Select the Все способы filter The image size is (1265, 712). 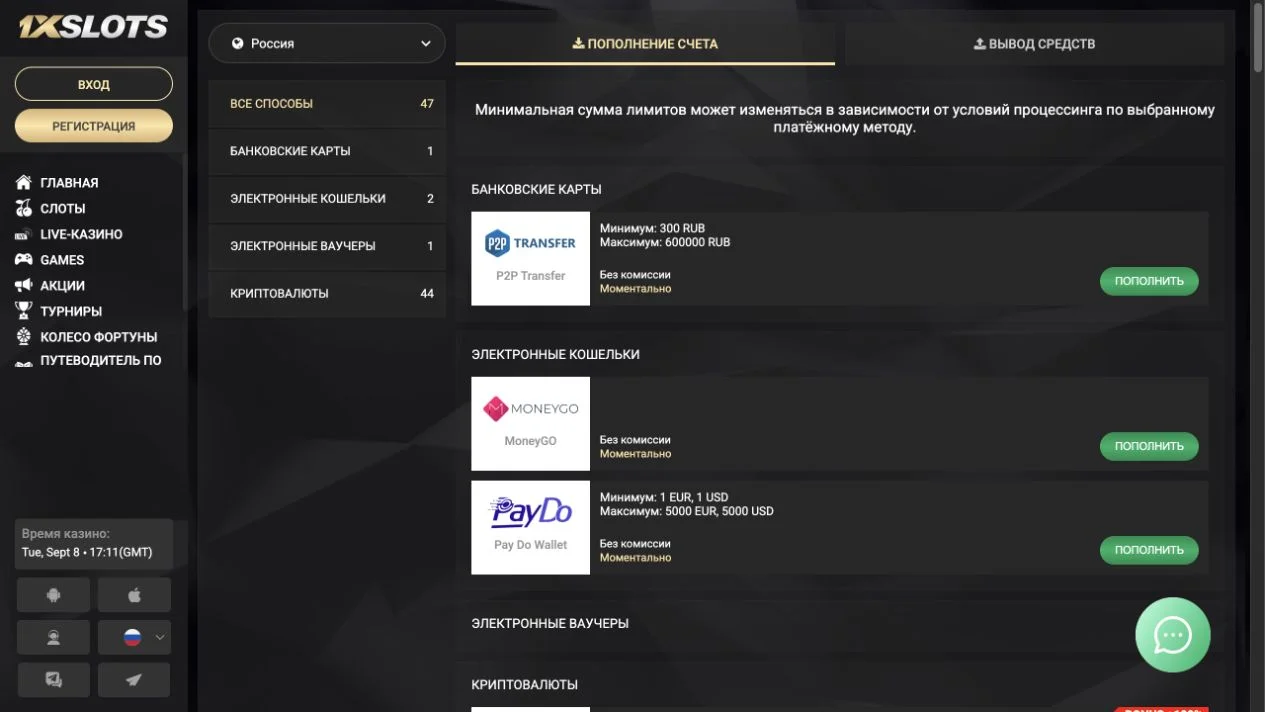[327, 104]
